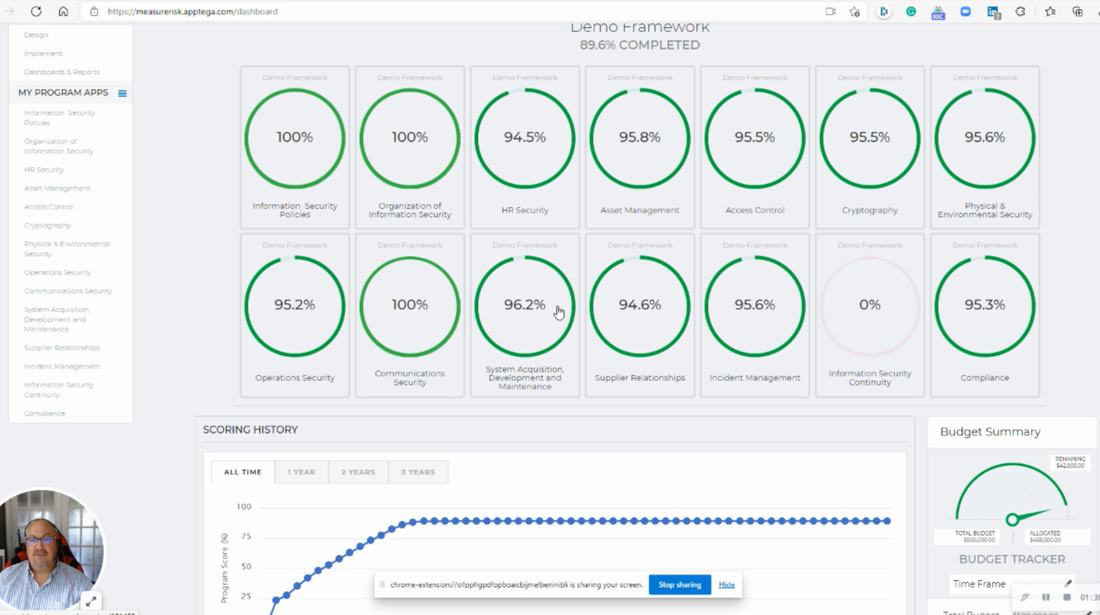Open the browser extensions puzzle icon

pos(1020,12)
